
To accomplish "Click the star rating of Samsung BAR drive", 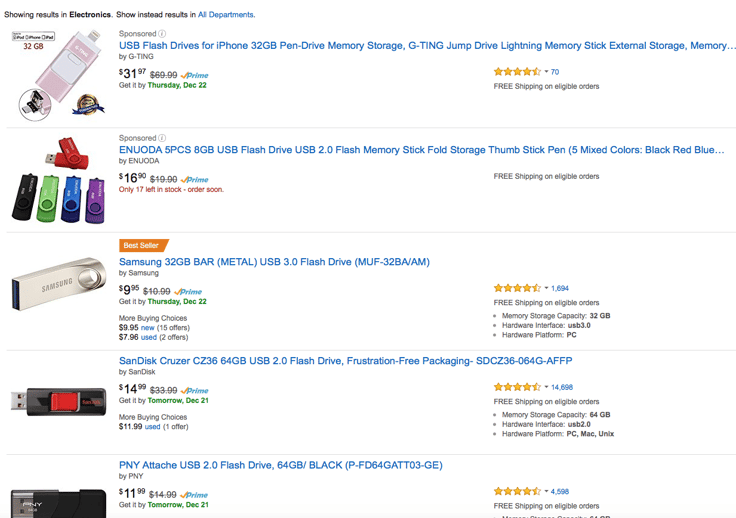I will (x=517, y=288).
